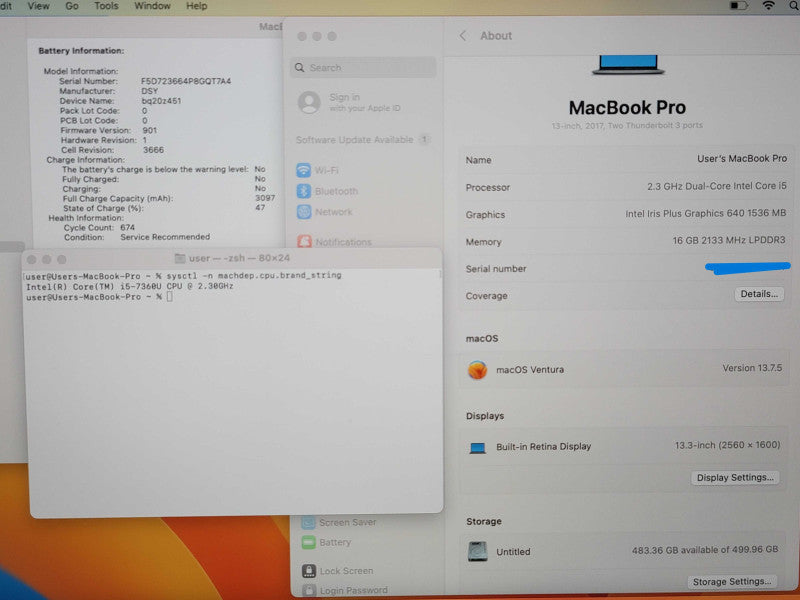Select the Bluetooth icon in sidebar
The height and width of the screenshot is (600, 800).
pyautogui.click(x=304, y=191)
